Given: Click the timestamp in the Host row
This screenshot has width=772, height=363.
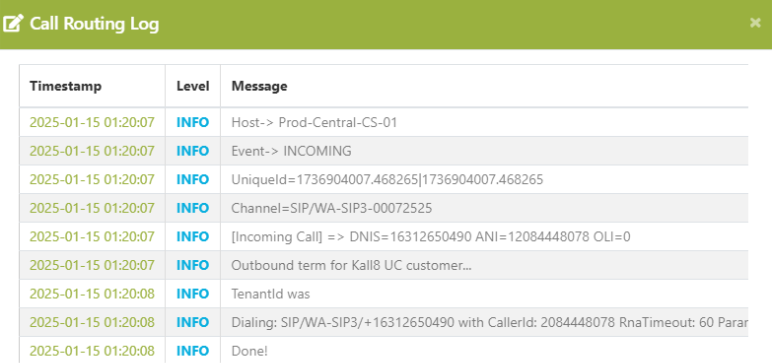Looking at the screenshot, I should click(92, 122).
